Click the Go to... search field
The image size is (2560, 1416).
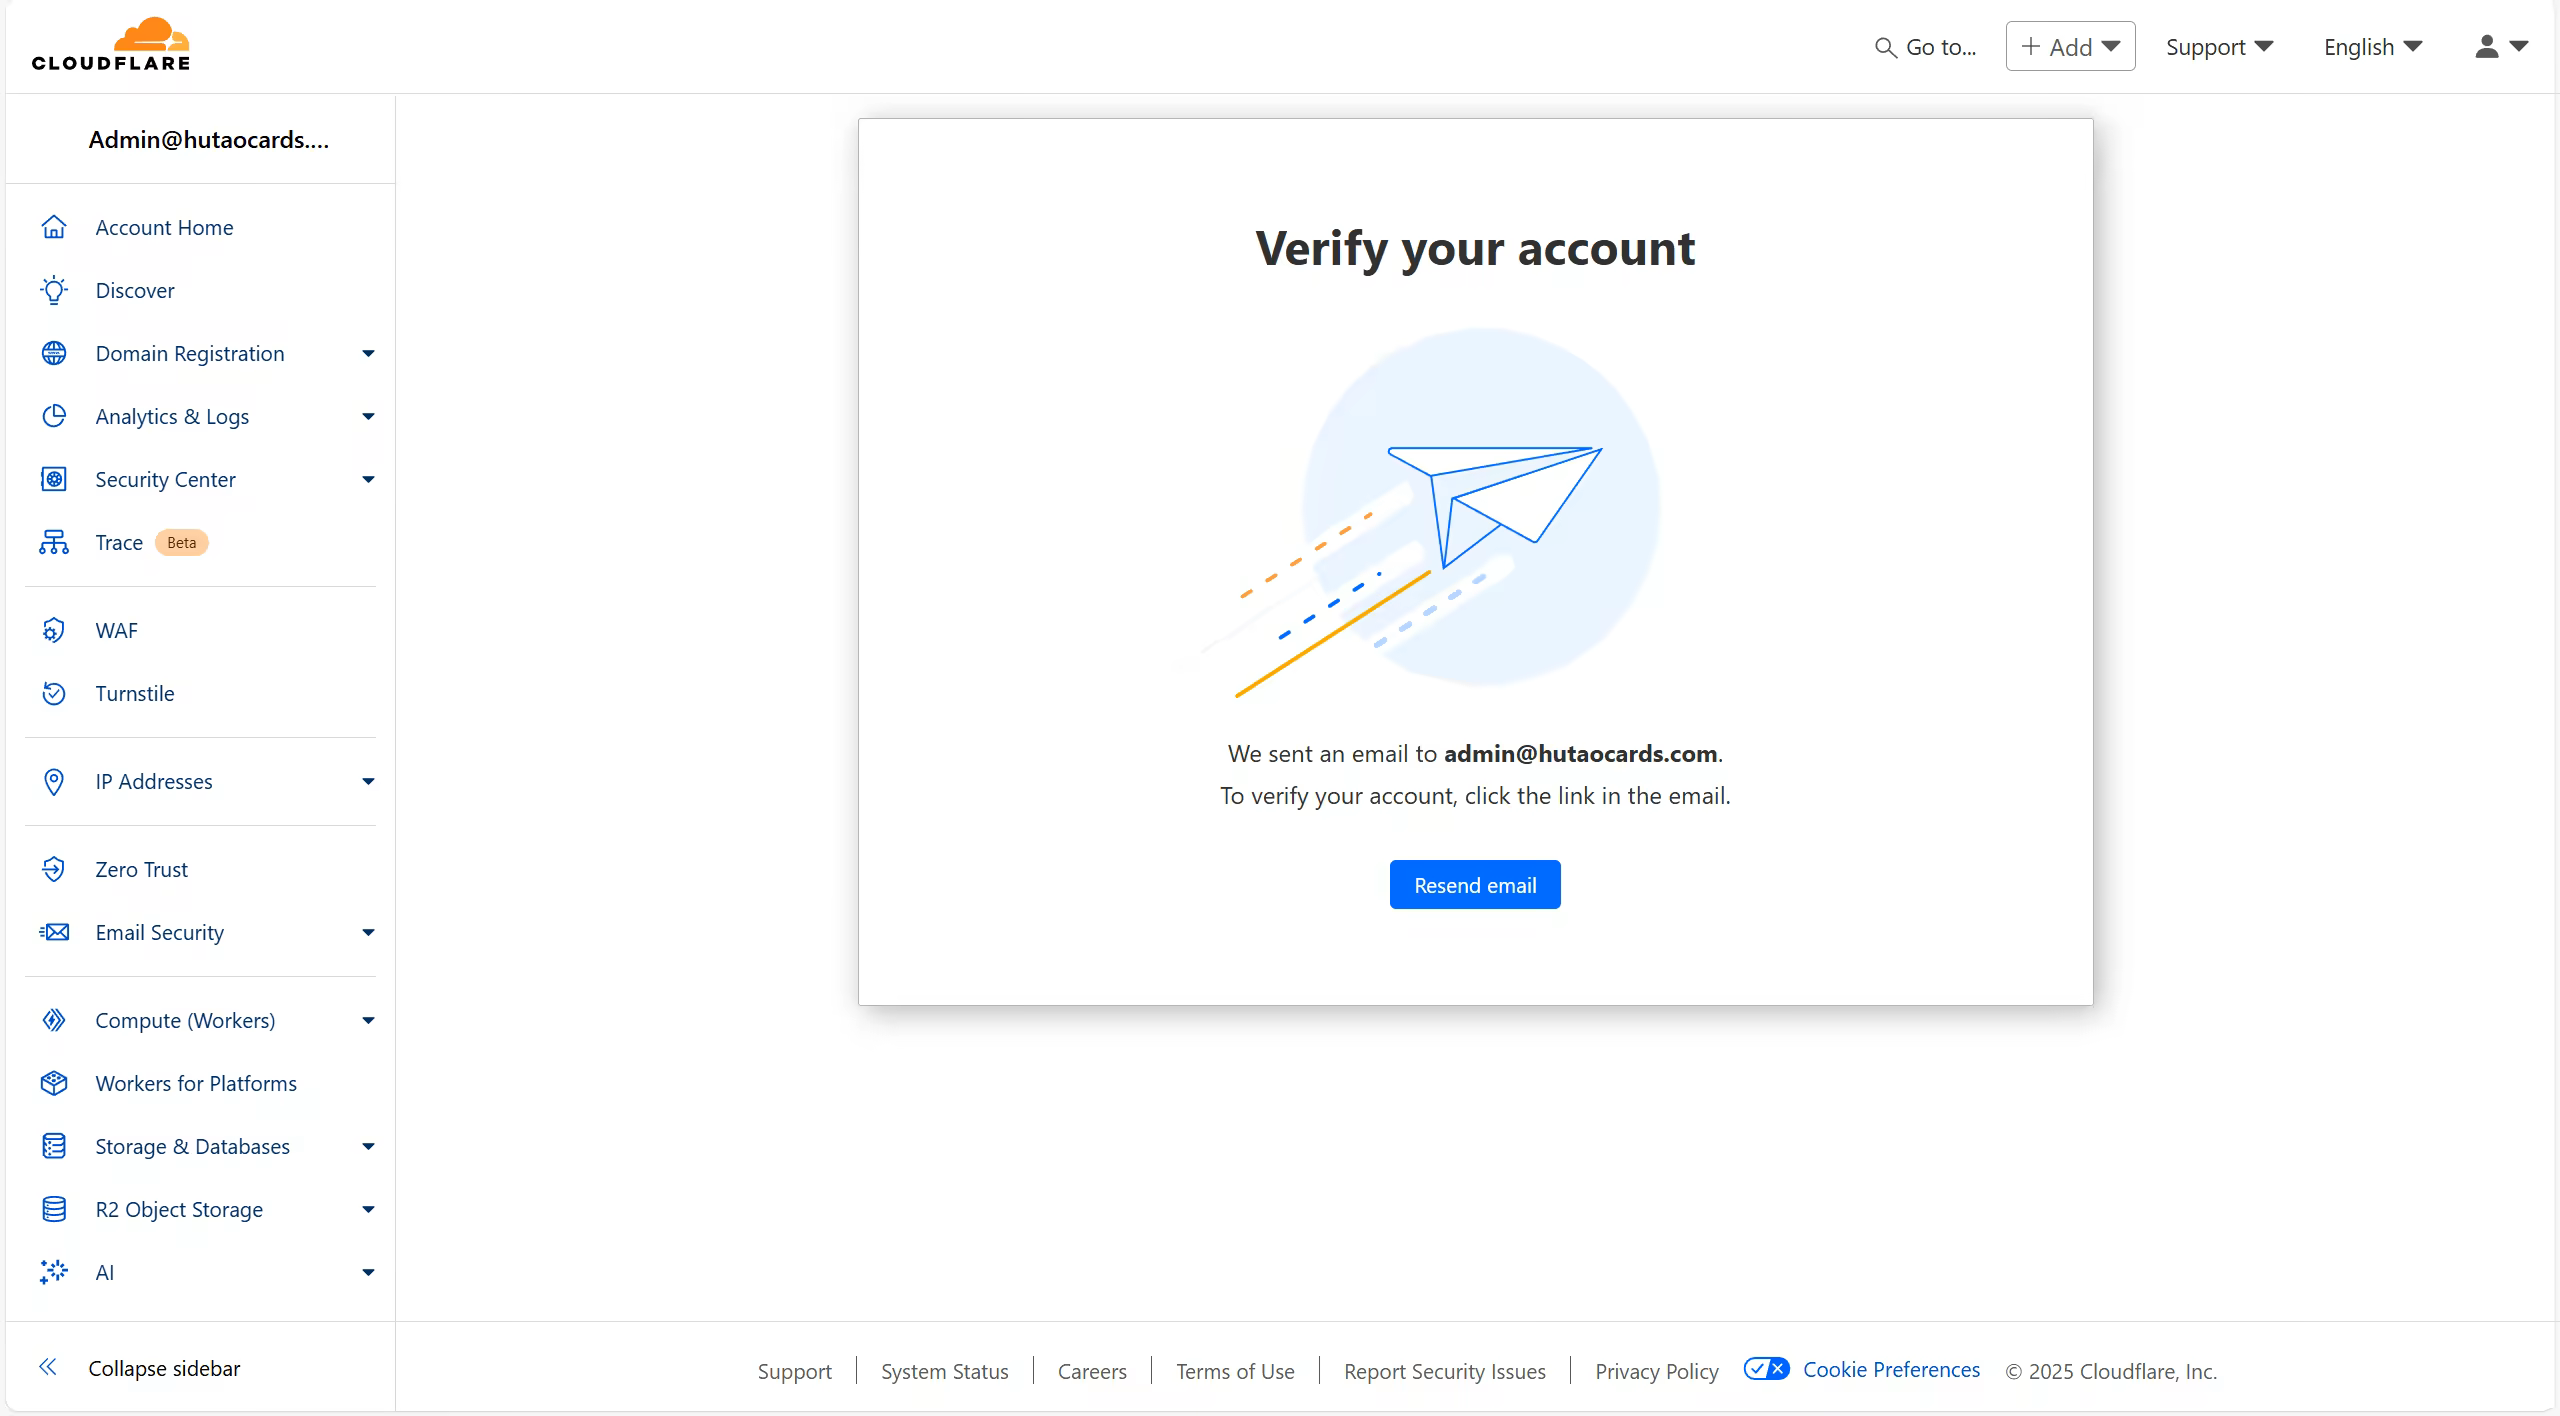(x=1926, y=47)
